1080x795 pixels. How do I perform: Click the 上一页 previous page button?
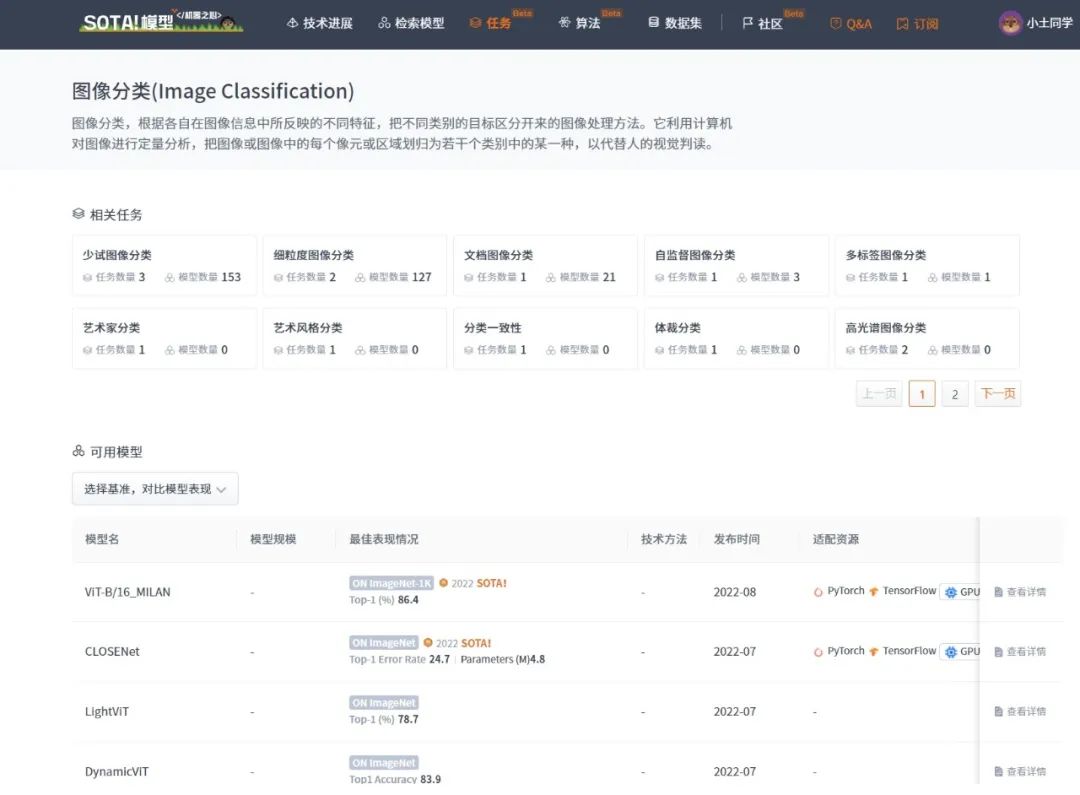[879, 394]
